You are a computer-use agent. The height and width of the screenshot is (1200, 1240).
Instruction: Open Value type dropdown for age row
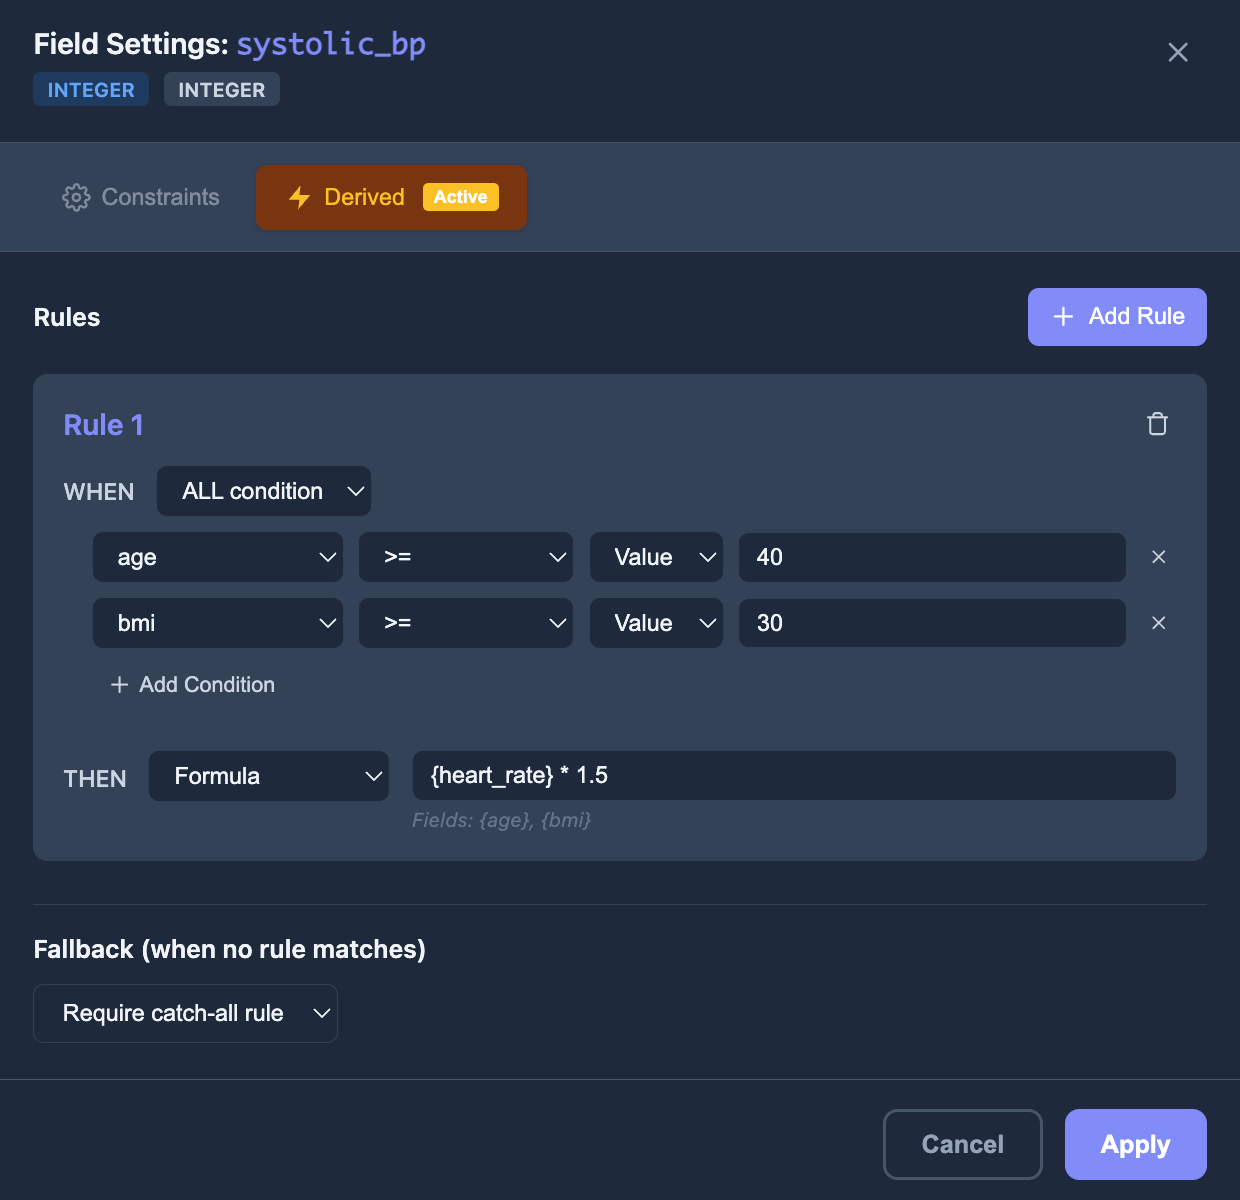pos(656,557)
